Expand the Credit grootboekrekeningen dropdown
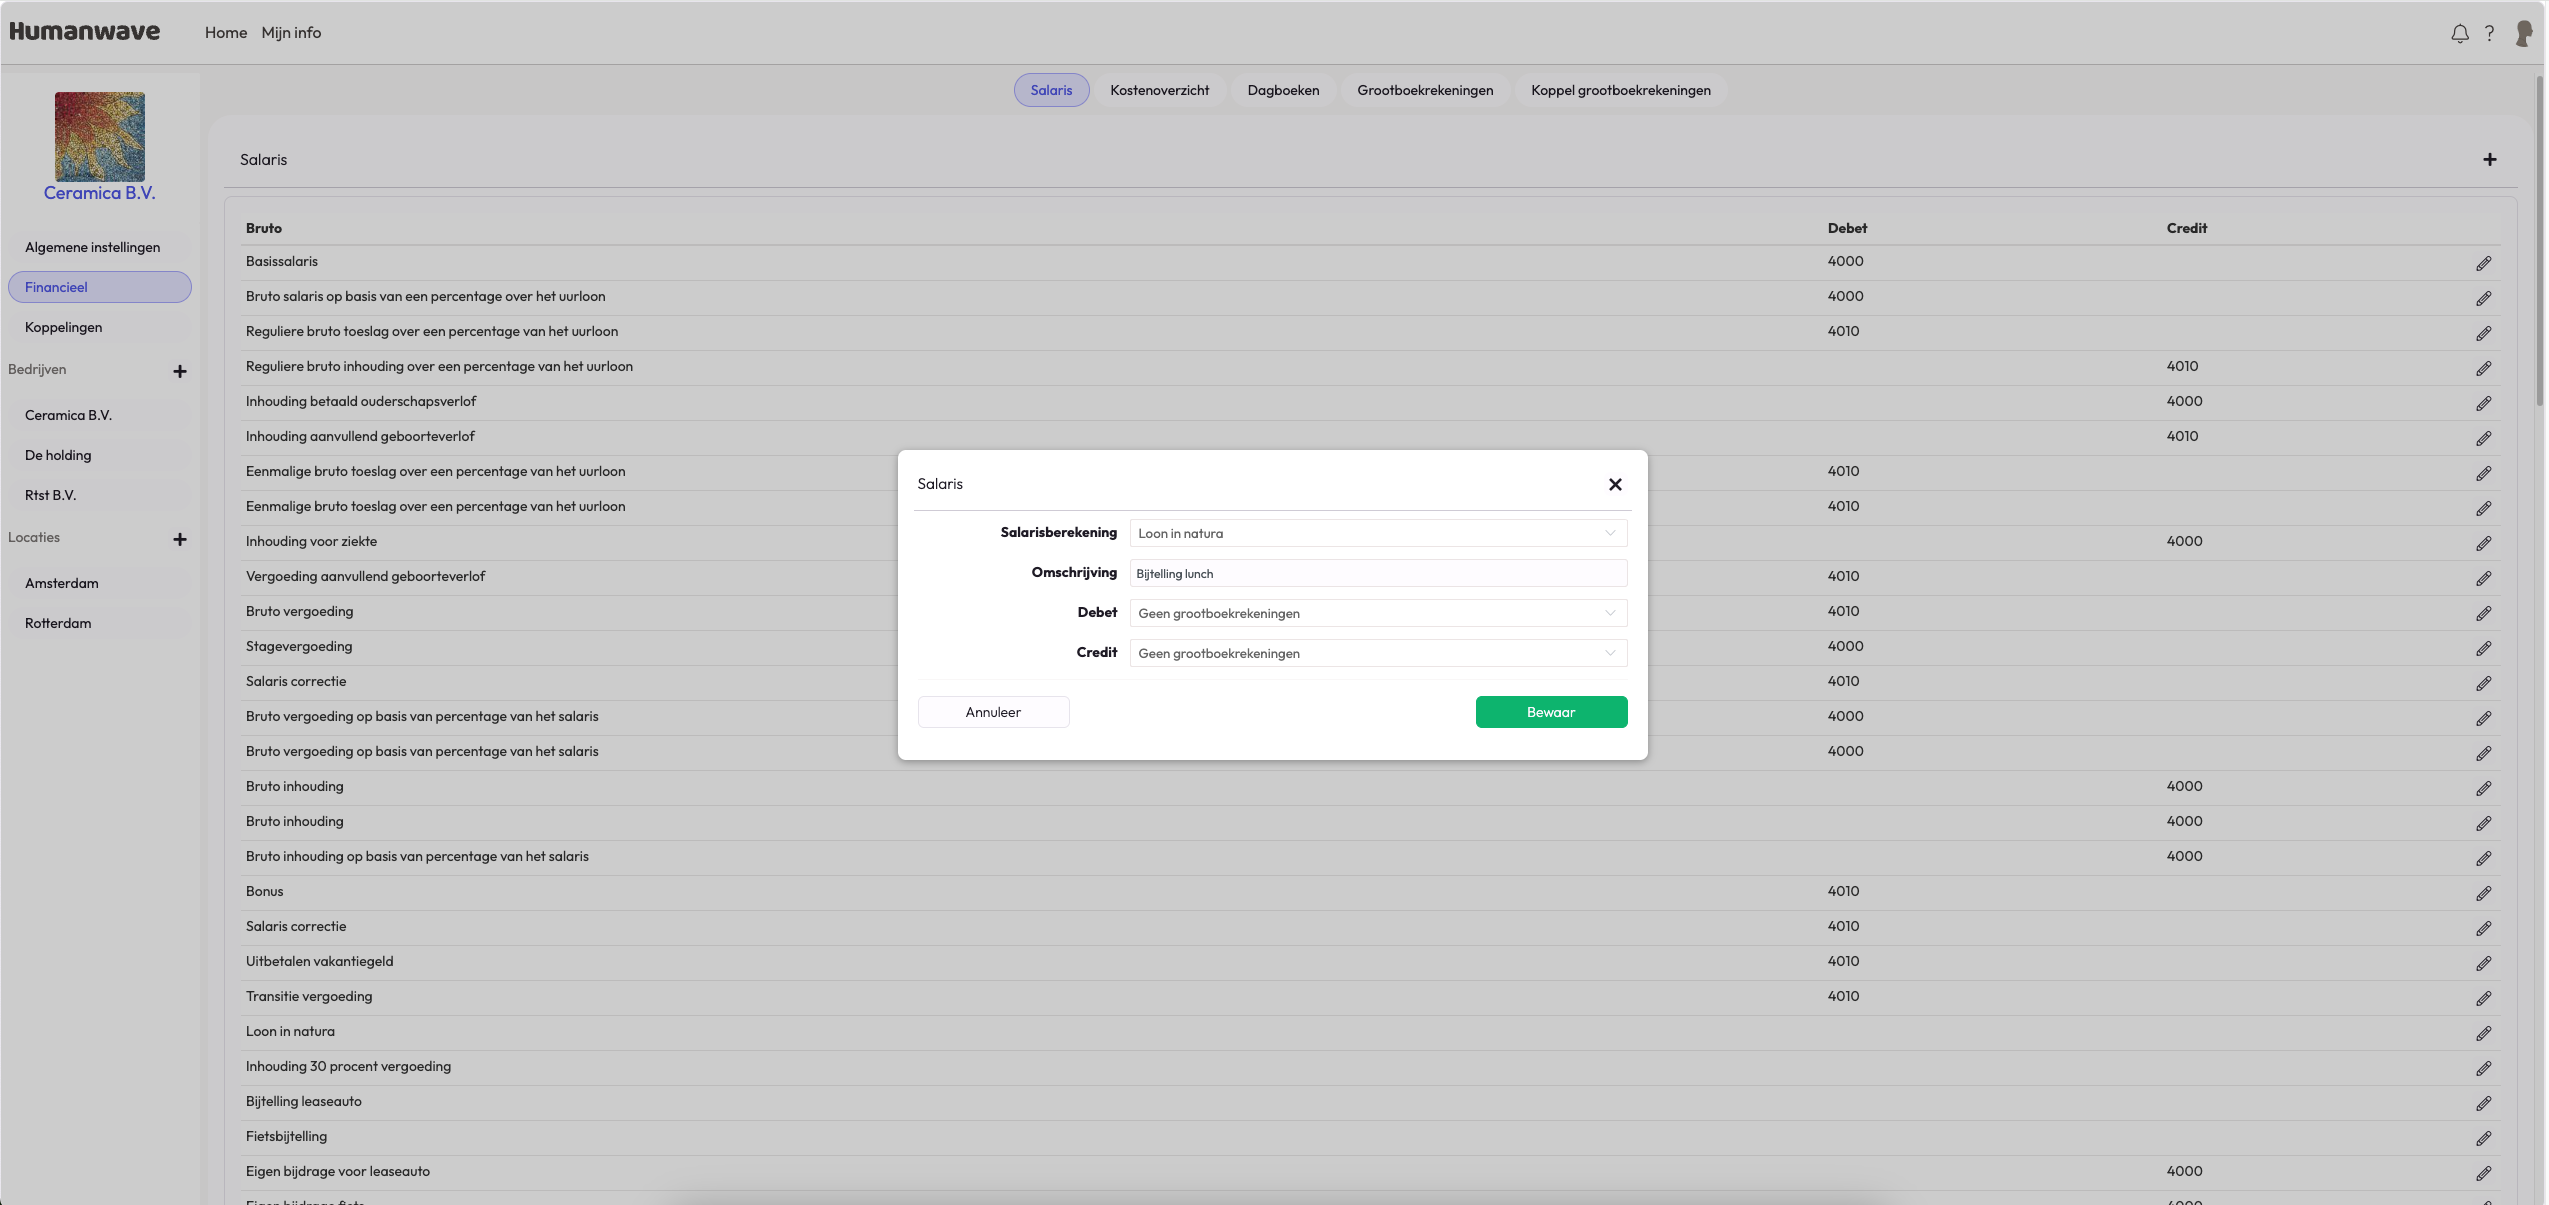Viewport: 2549px width, 1205px height. coord(1377,653)
